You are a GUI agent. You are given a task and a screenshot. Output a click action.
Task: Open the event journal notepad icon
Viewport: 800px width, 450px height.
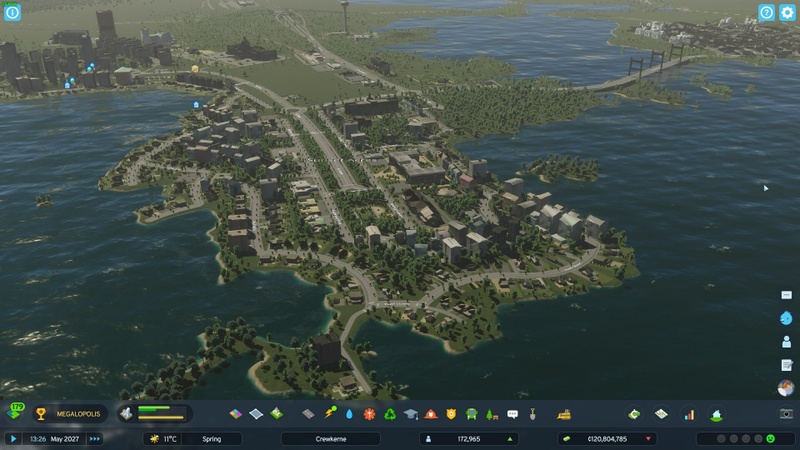point(786,365)
